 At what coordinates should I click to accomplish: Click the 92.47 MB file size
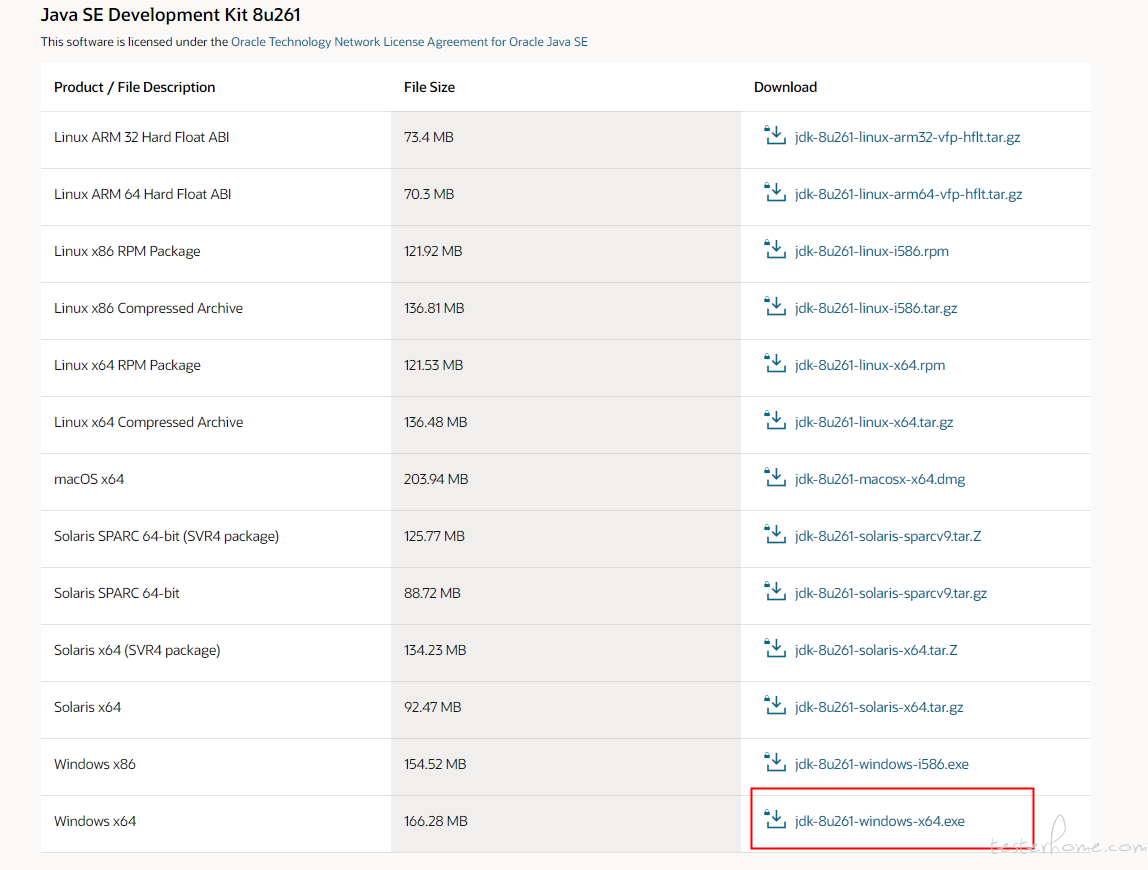click(x=433, y=707)
